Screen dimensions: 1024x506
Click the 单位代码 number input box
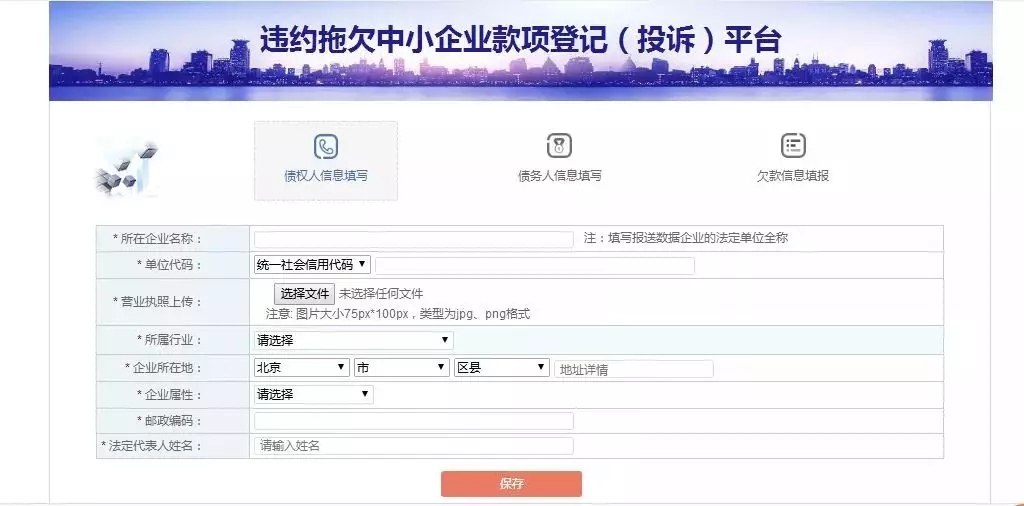(534, 266)
